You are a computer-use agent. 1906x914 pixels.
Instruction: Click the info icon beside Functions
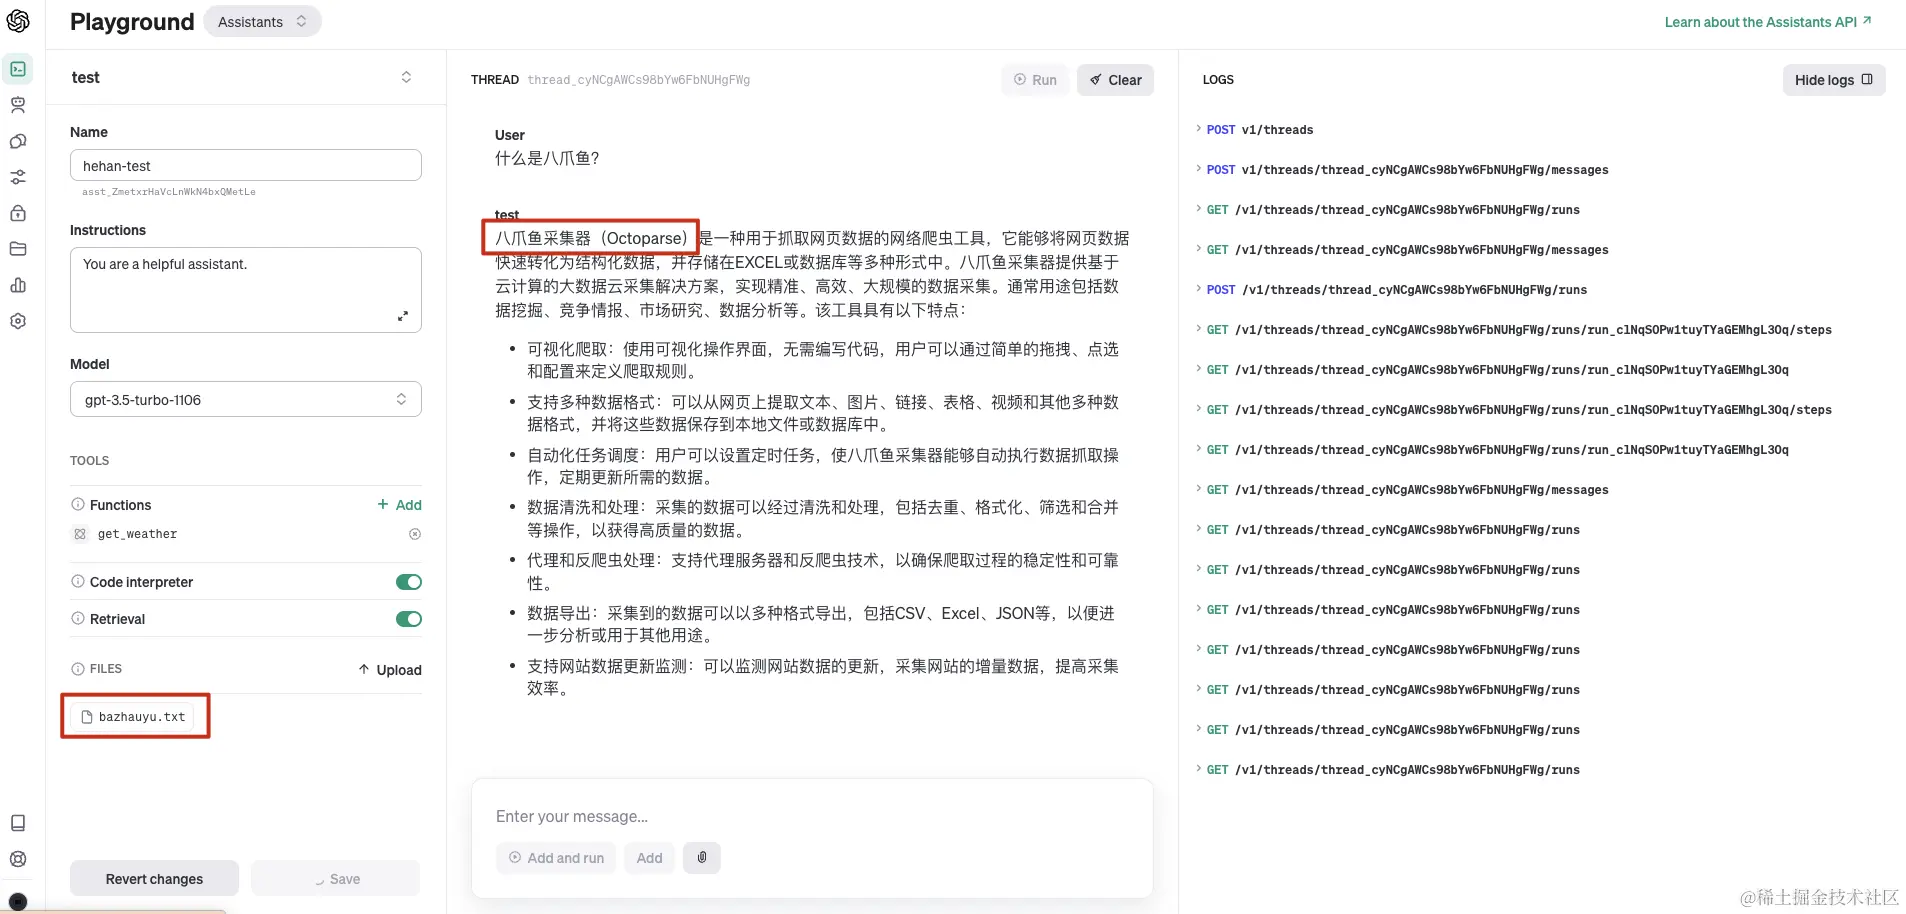pos(78,504)
